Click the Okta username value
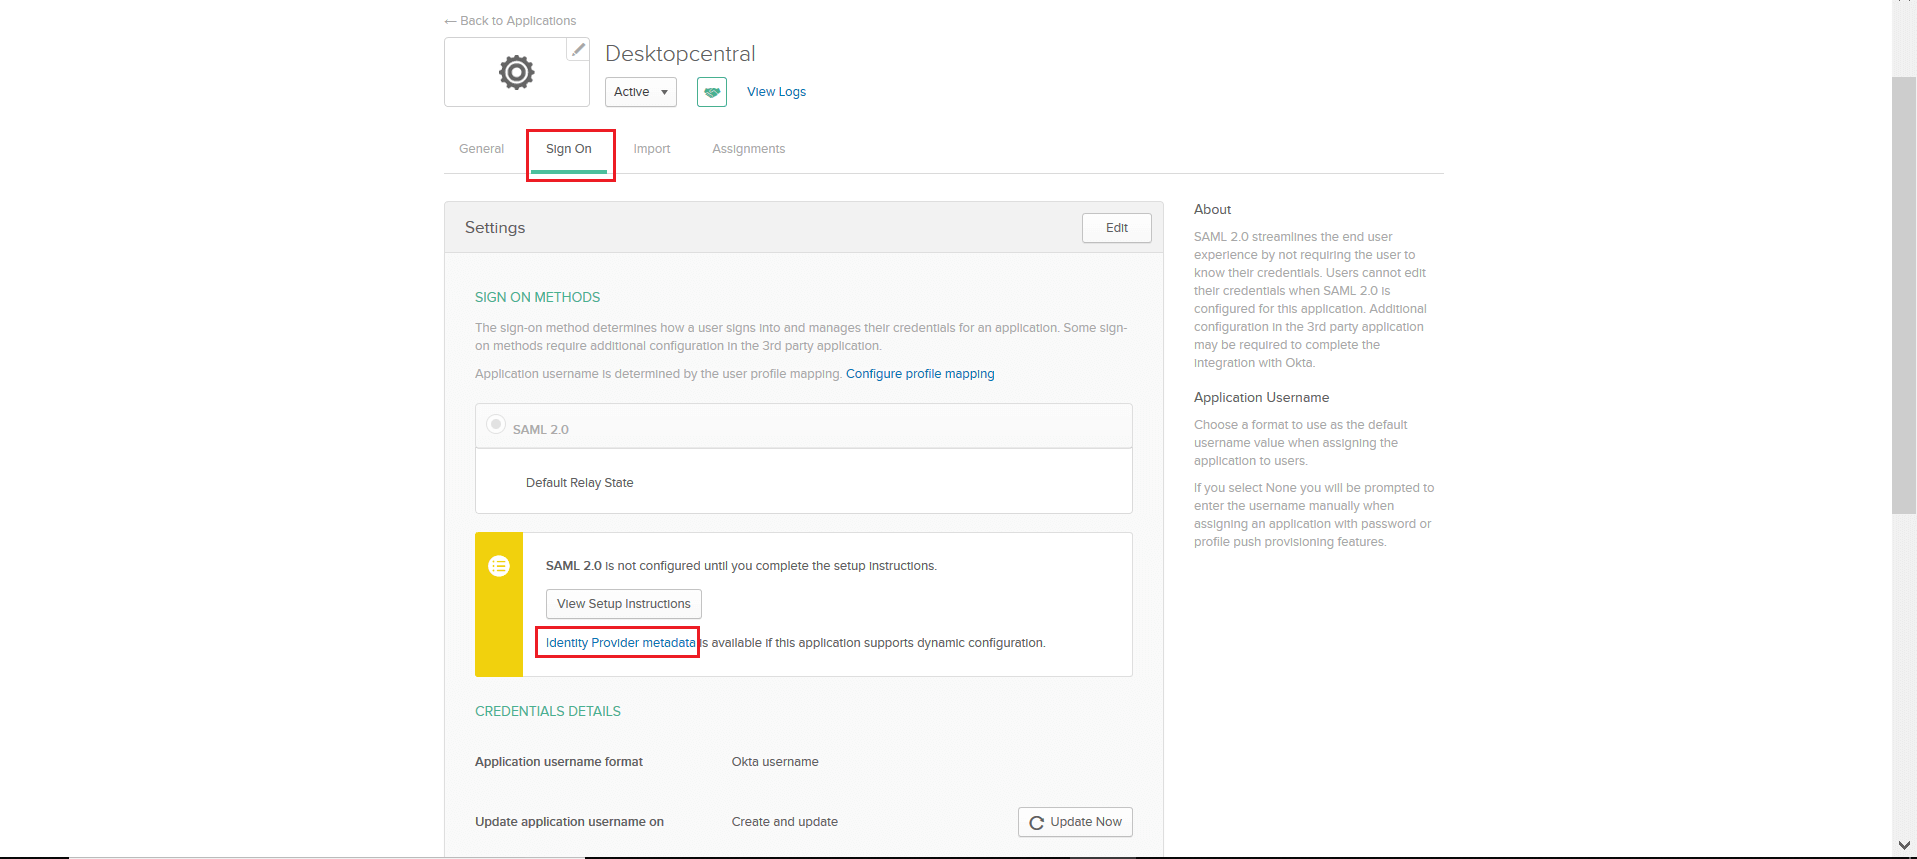1917x859 pixels. 775,762
